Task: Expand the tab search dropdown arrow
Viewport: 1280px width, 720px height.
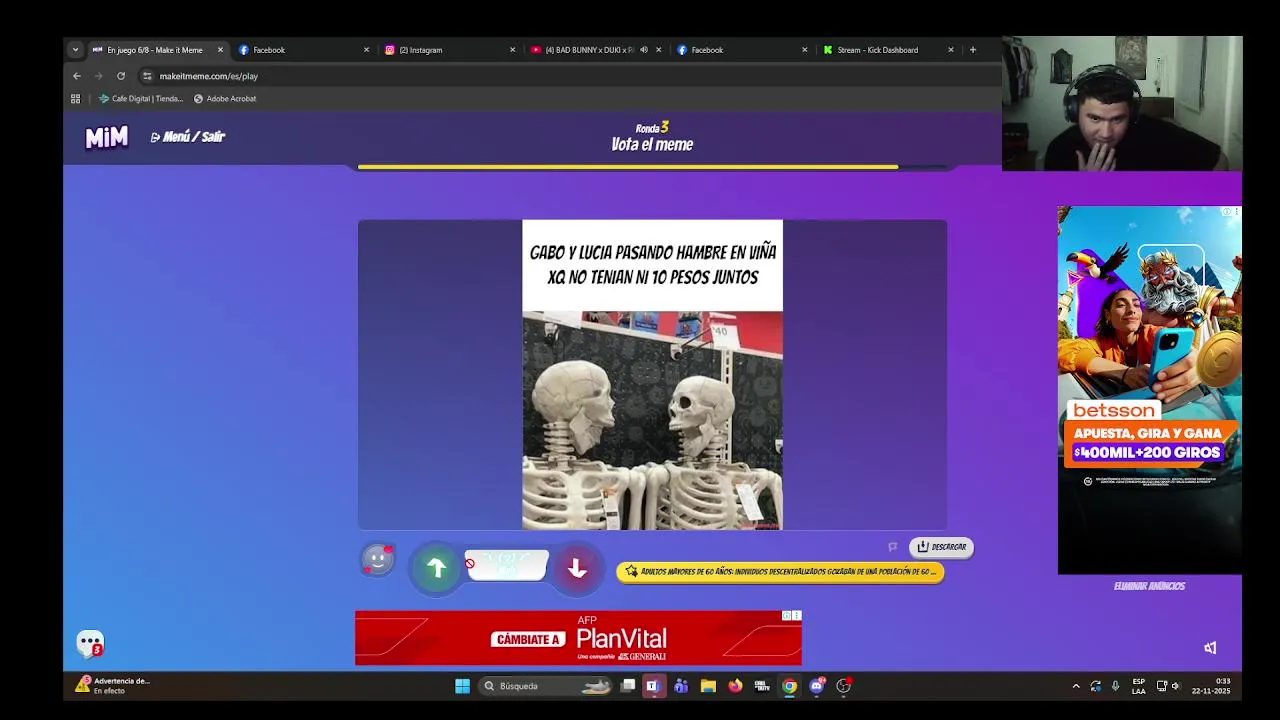Action: [x=75, y=50]
